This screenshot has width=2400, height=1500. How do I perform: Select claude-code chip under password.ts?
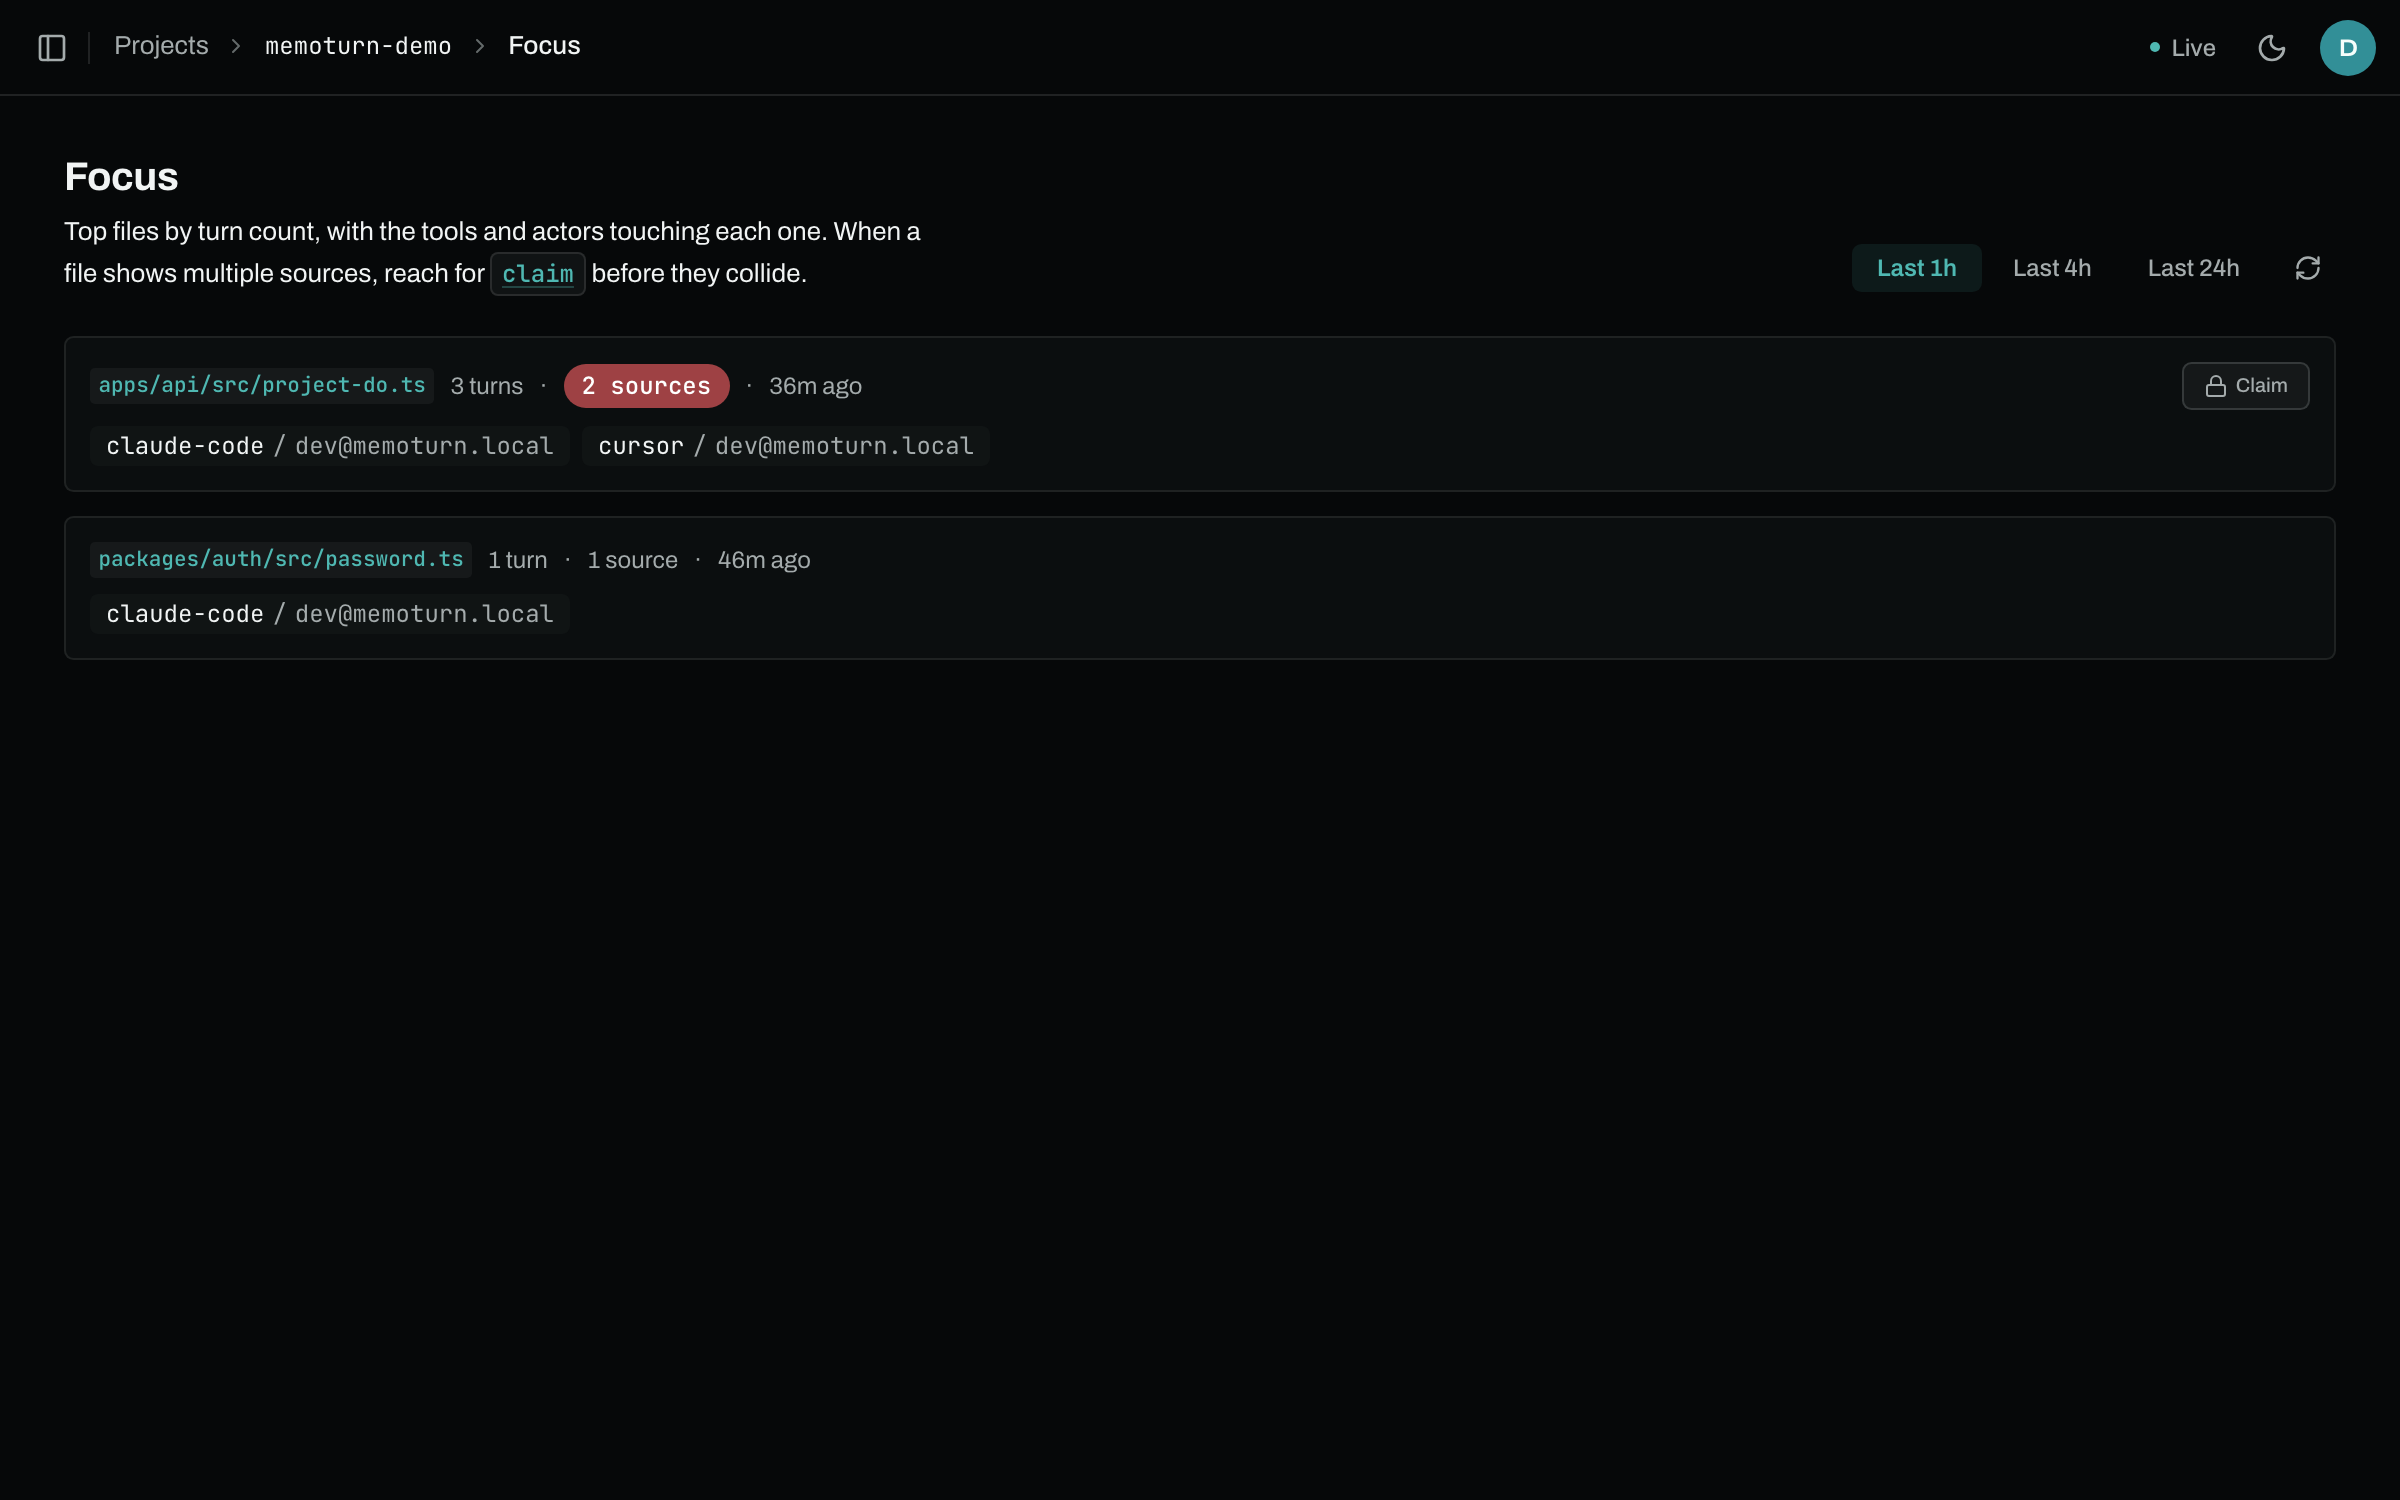[x=330, y=614]
